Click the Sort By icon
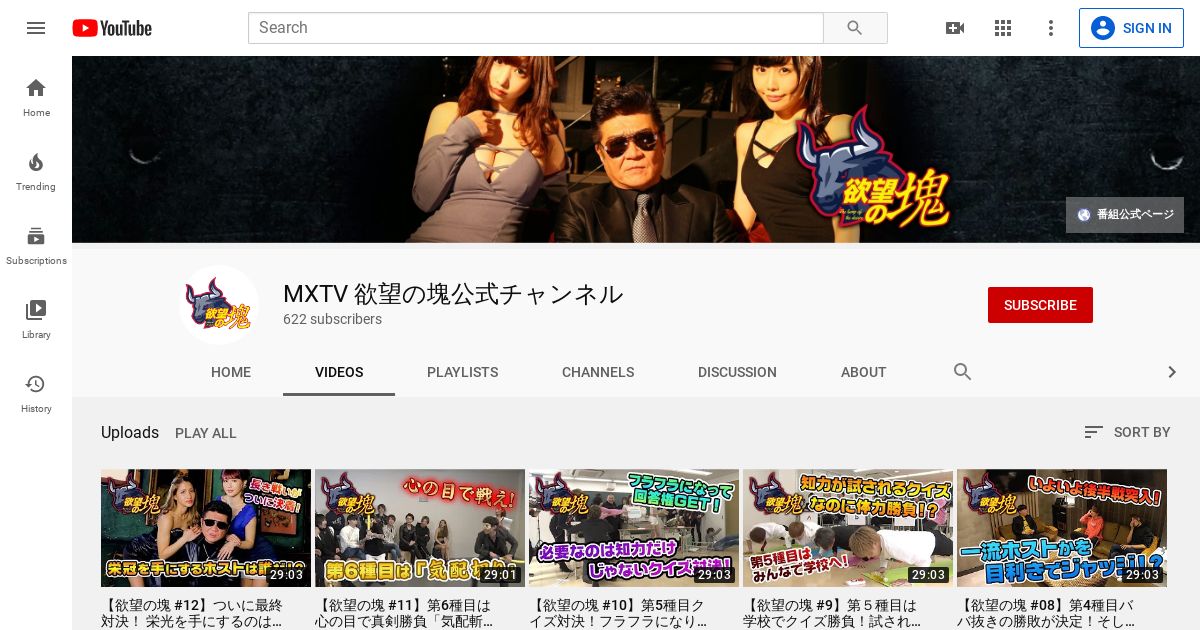This screenshot has width=1200, height=630. (1094, 432)
